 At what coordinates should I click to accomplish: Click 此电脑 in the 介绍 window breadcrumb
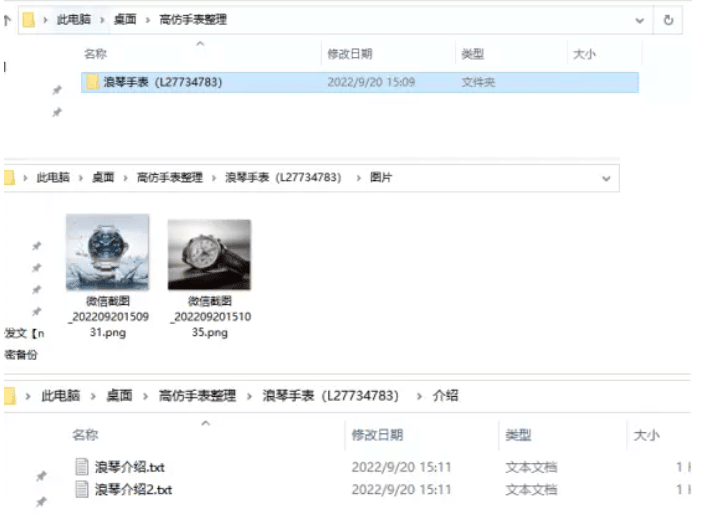coord(61,396)
